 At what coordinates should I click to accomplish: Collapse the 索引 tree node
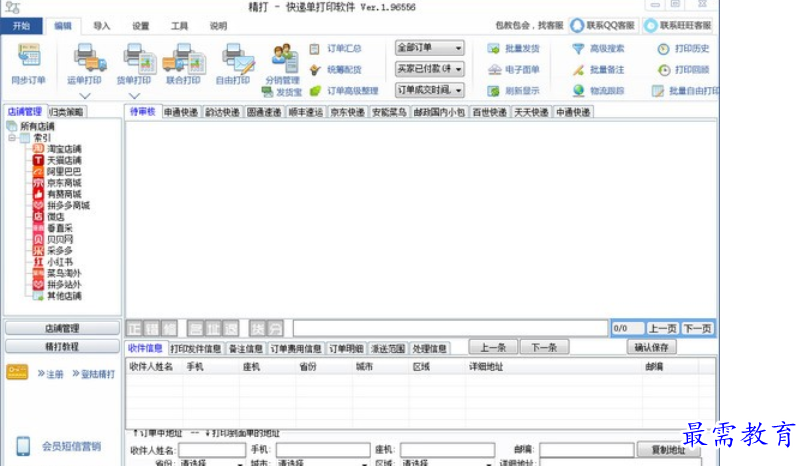12,138
